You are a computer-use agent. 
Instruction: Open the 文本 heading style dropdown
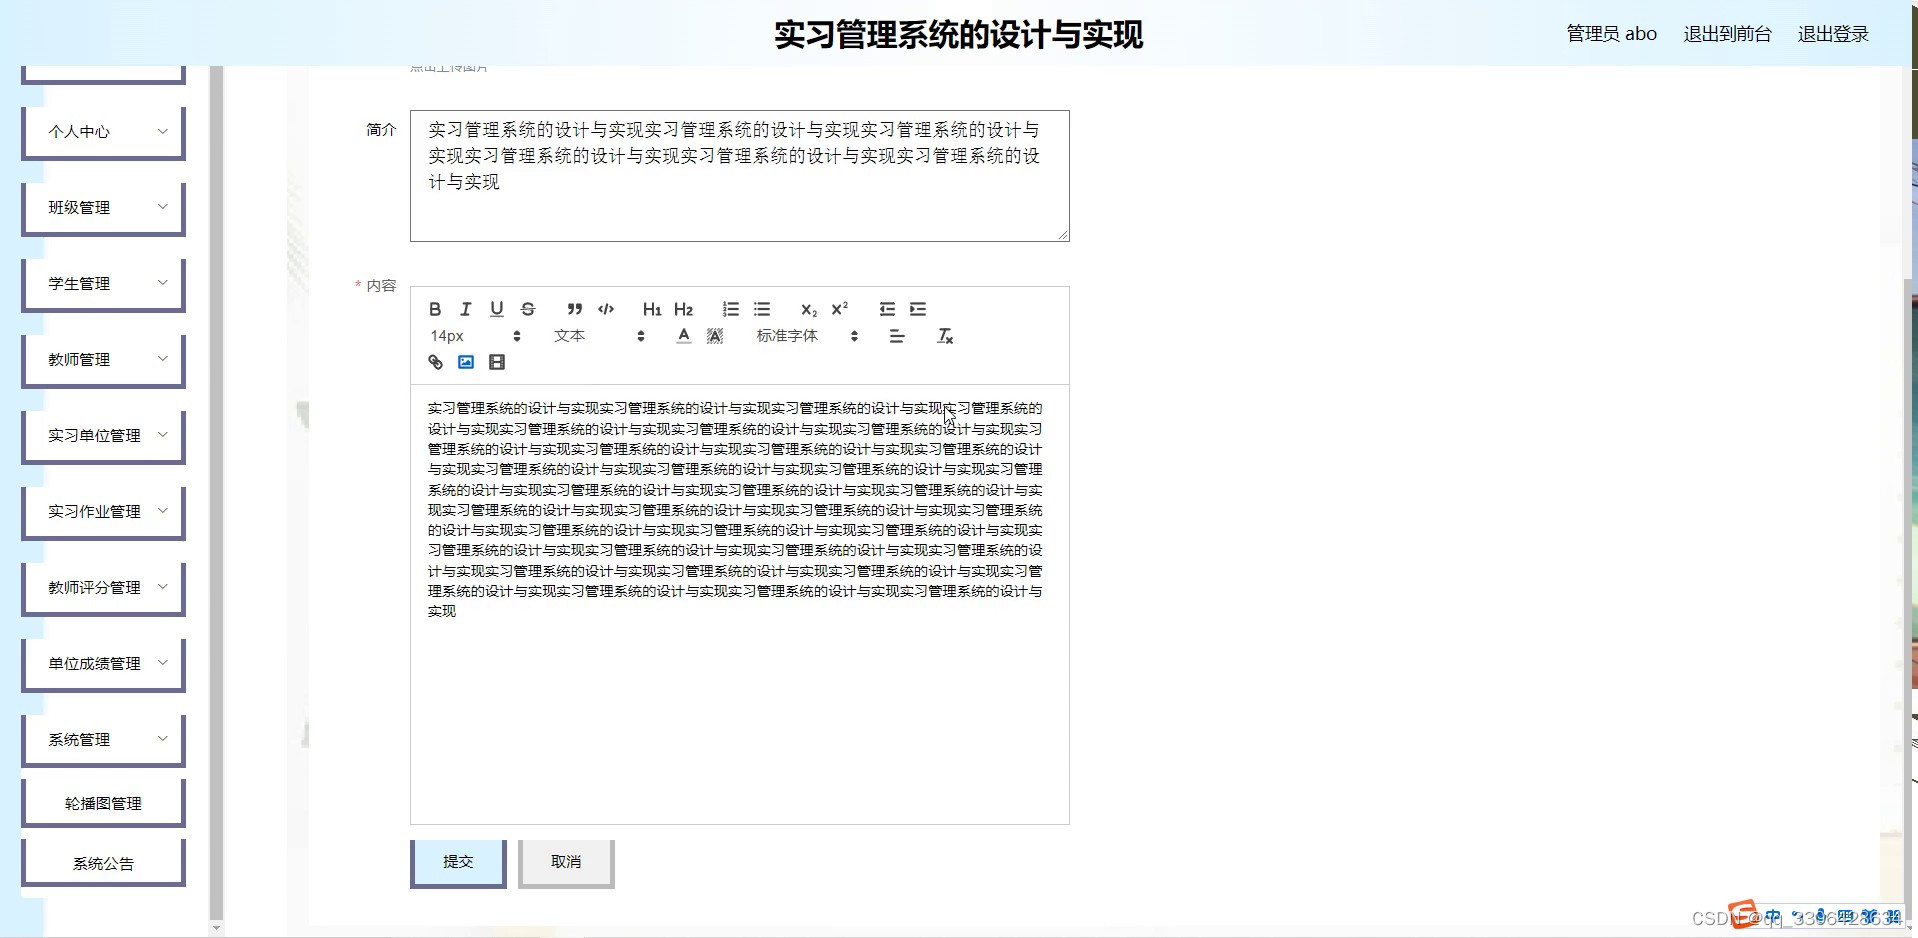(599, 336)
